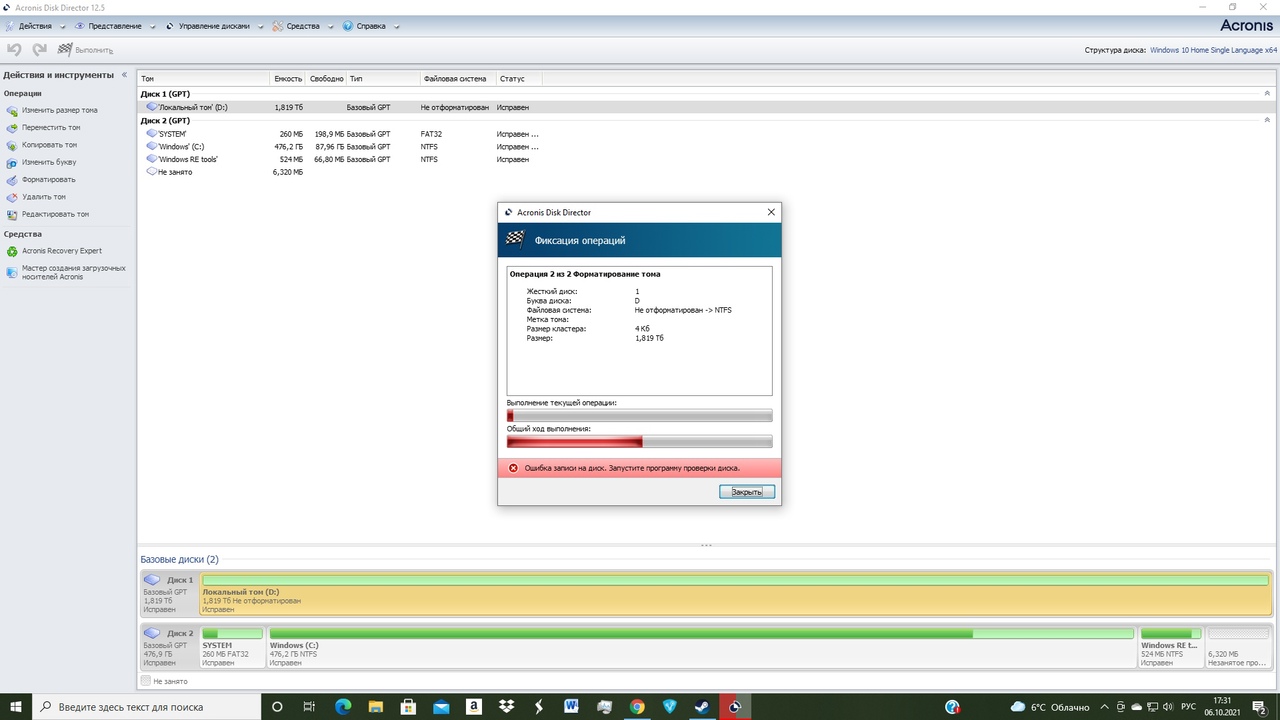Sort volumes by the Том column header

click(204, 78)
